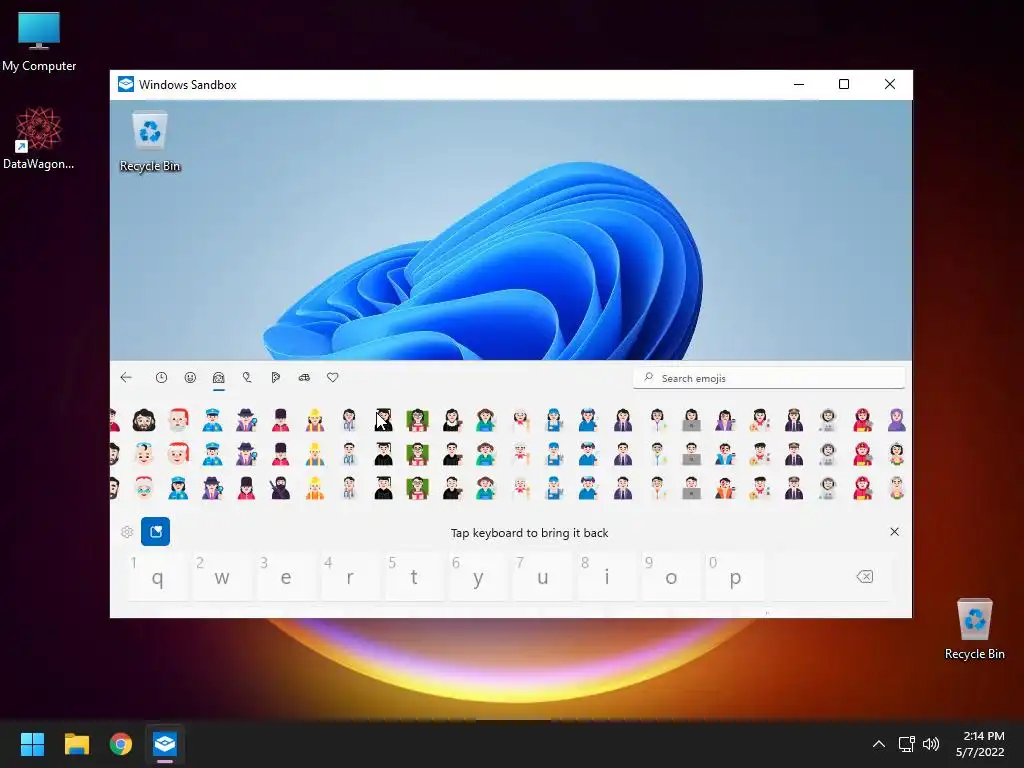The height and width of the screenshot is (768, 1024).
Task: Tap the p key
Action: [735, 577]
